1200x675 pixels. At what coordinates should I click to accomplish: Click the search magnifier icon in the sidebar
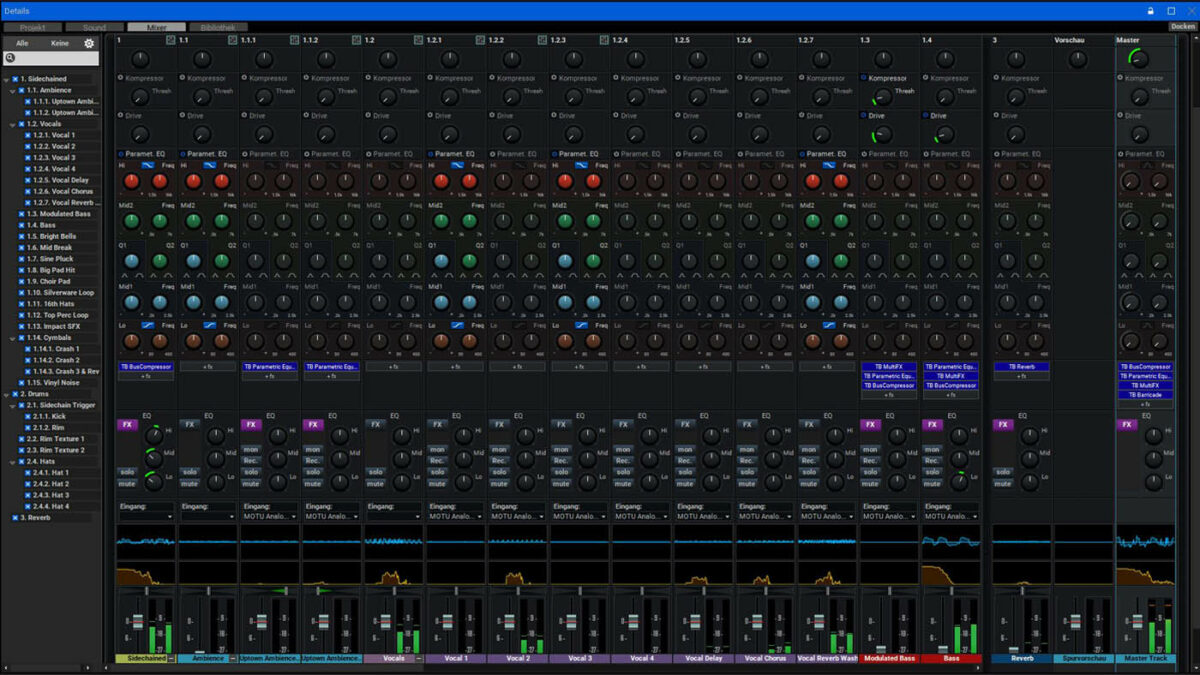(9, 57)
